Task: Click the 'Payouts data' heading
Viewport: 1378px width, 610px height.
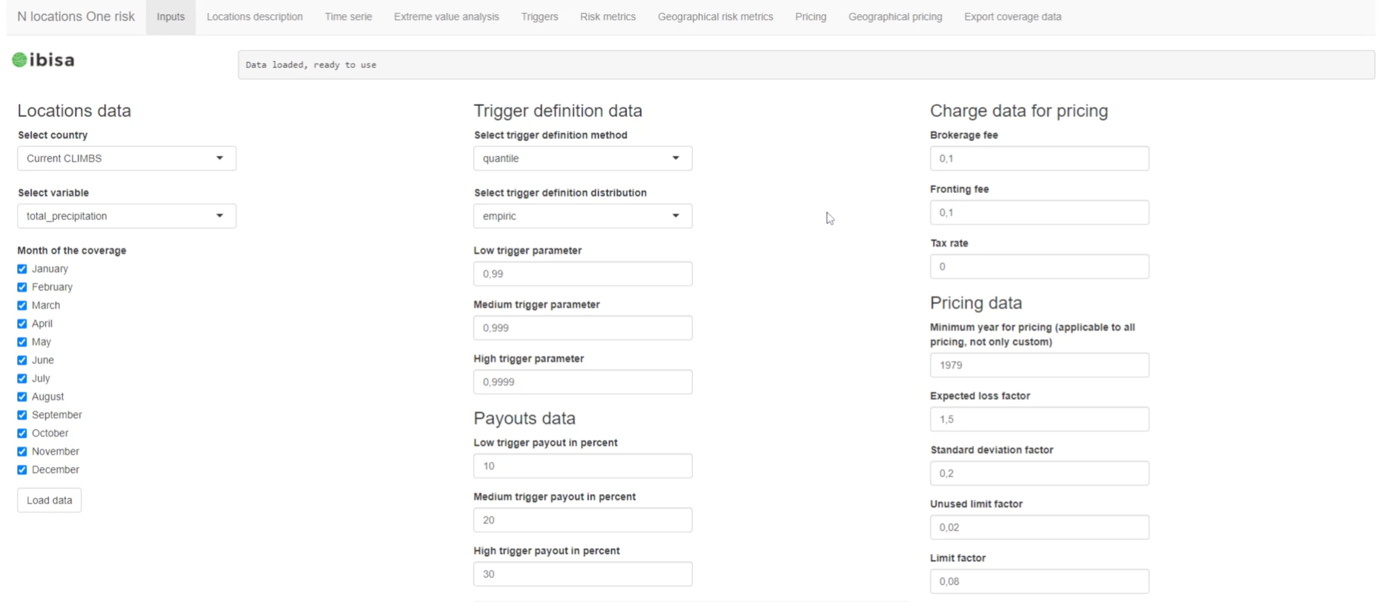Action: (525, 418)
